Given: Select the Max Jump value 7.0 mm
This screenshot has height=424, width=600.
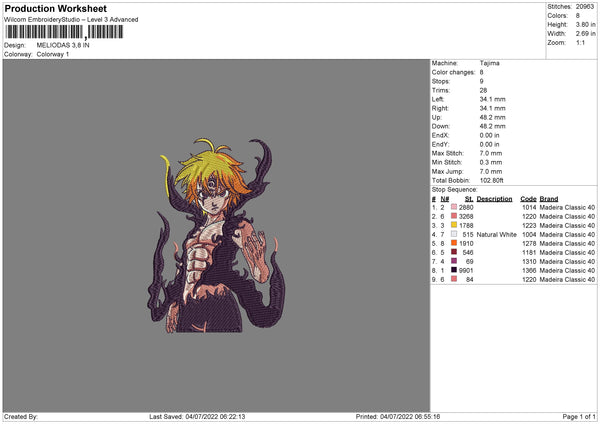Looking at the screenshot, I should coord(491,171).
